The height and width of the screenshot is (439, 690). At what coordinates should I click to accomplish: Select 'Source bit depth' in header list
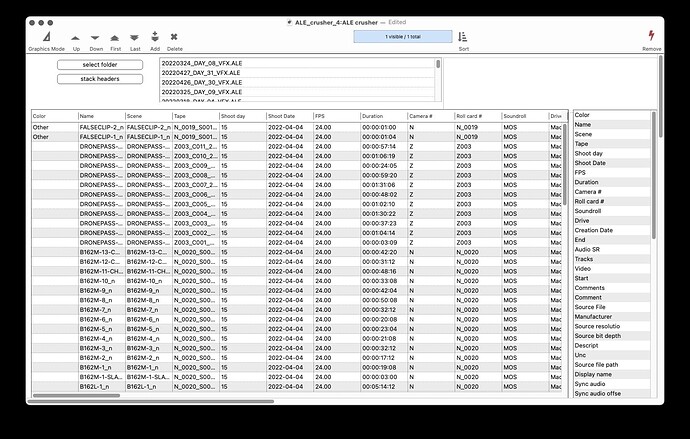tap(612, 336)
